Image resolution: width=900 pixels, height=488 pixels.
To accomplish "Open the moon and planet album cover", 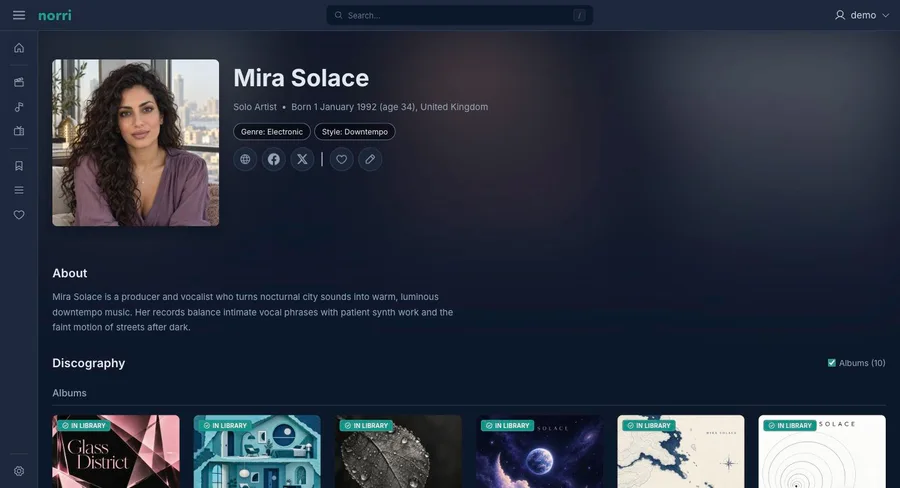I will (x=540, y=452).
